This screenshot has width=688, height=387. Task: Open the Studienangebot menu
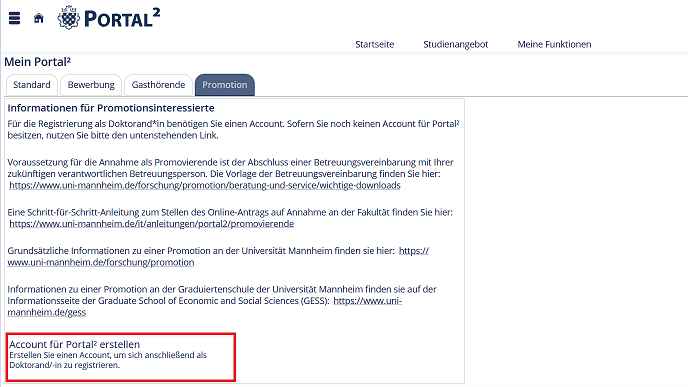(x=455, y=44)
